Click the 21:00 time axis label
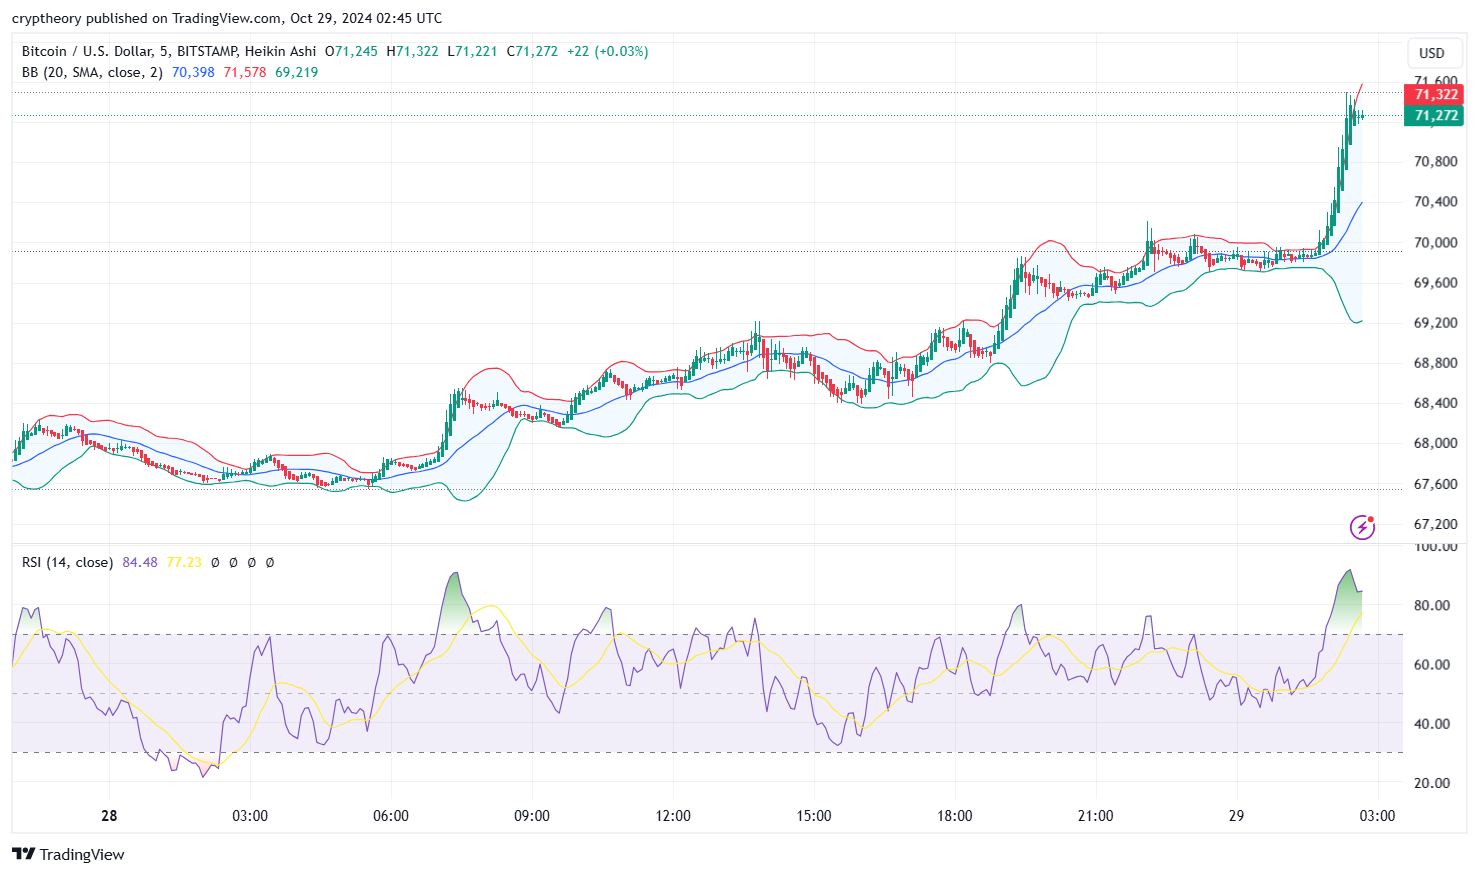 (1096, 816)
